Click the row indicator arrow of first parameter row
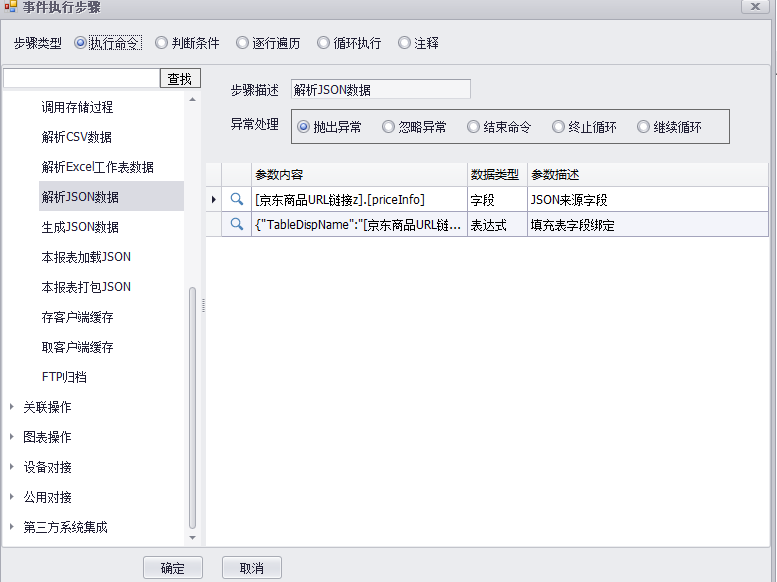The width and height of the screenshot is (777, 582). [213, 200]
